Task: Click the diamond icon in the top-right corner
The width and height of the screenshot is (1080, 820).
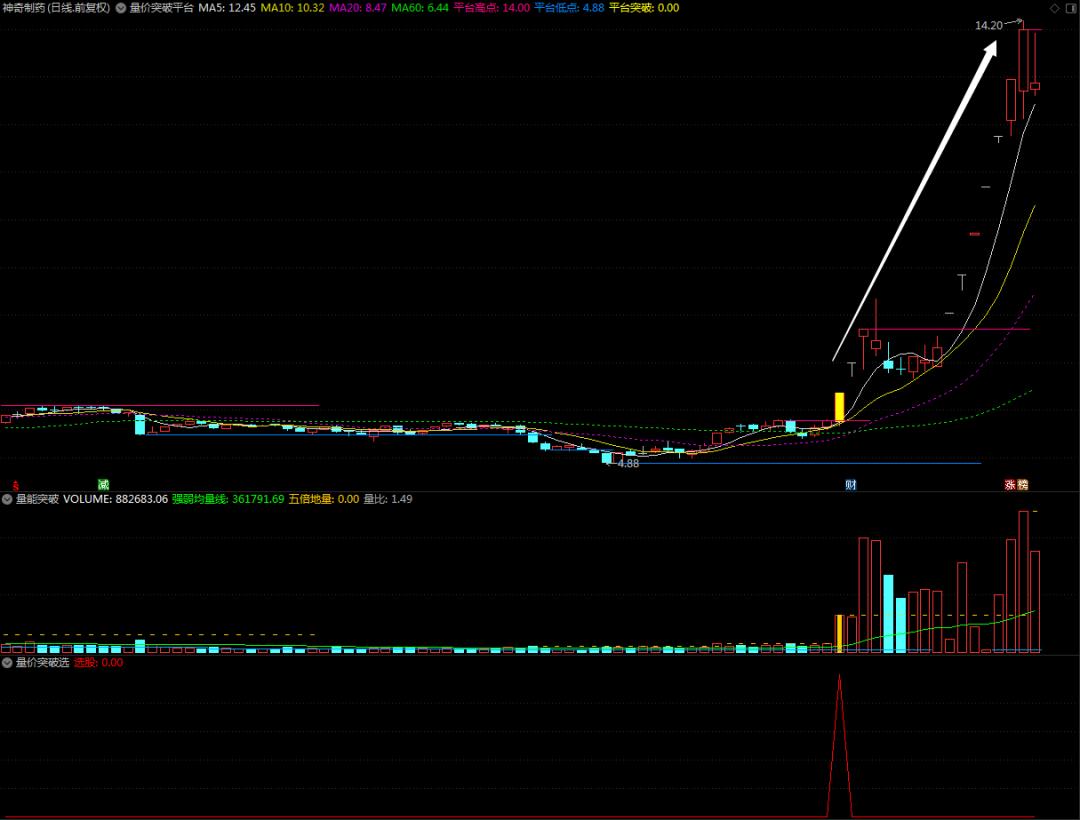Action: point(1055,8)
